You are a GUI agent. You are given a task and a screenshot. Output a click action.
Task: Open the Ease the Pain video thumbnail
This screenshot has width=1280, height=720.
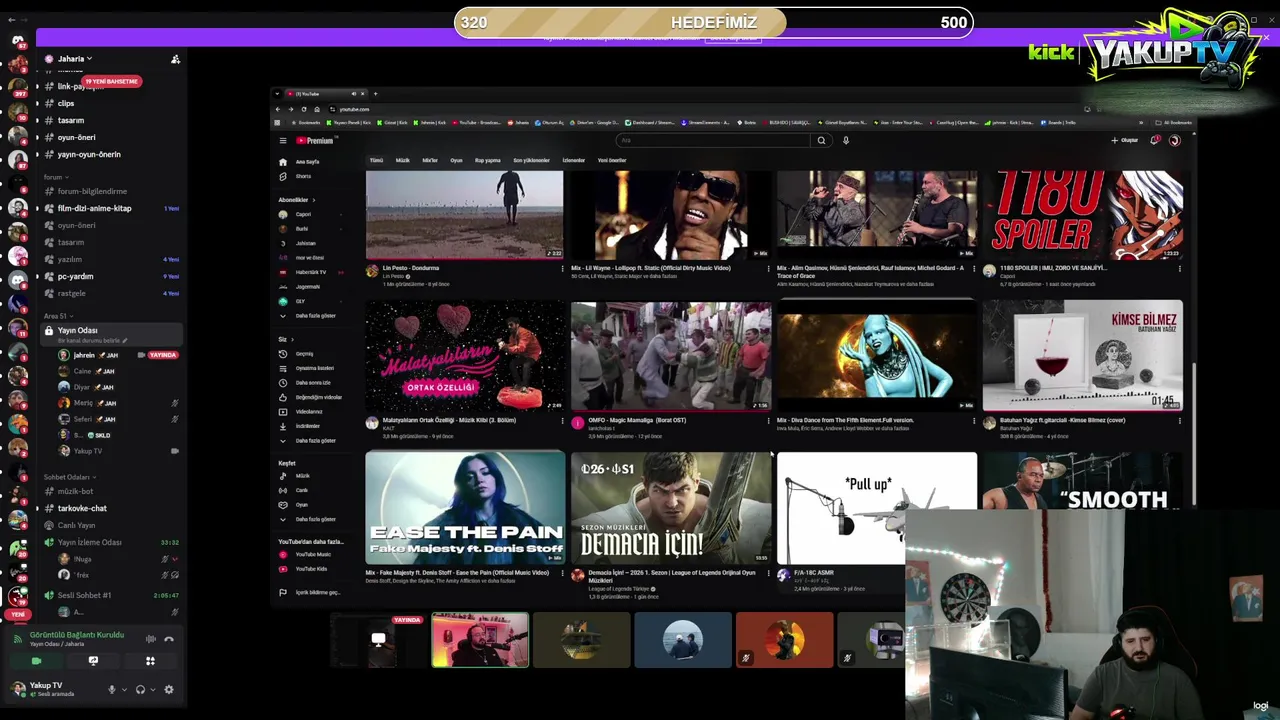click(465, 508)
